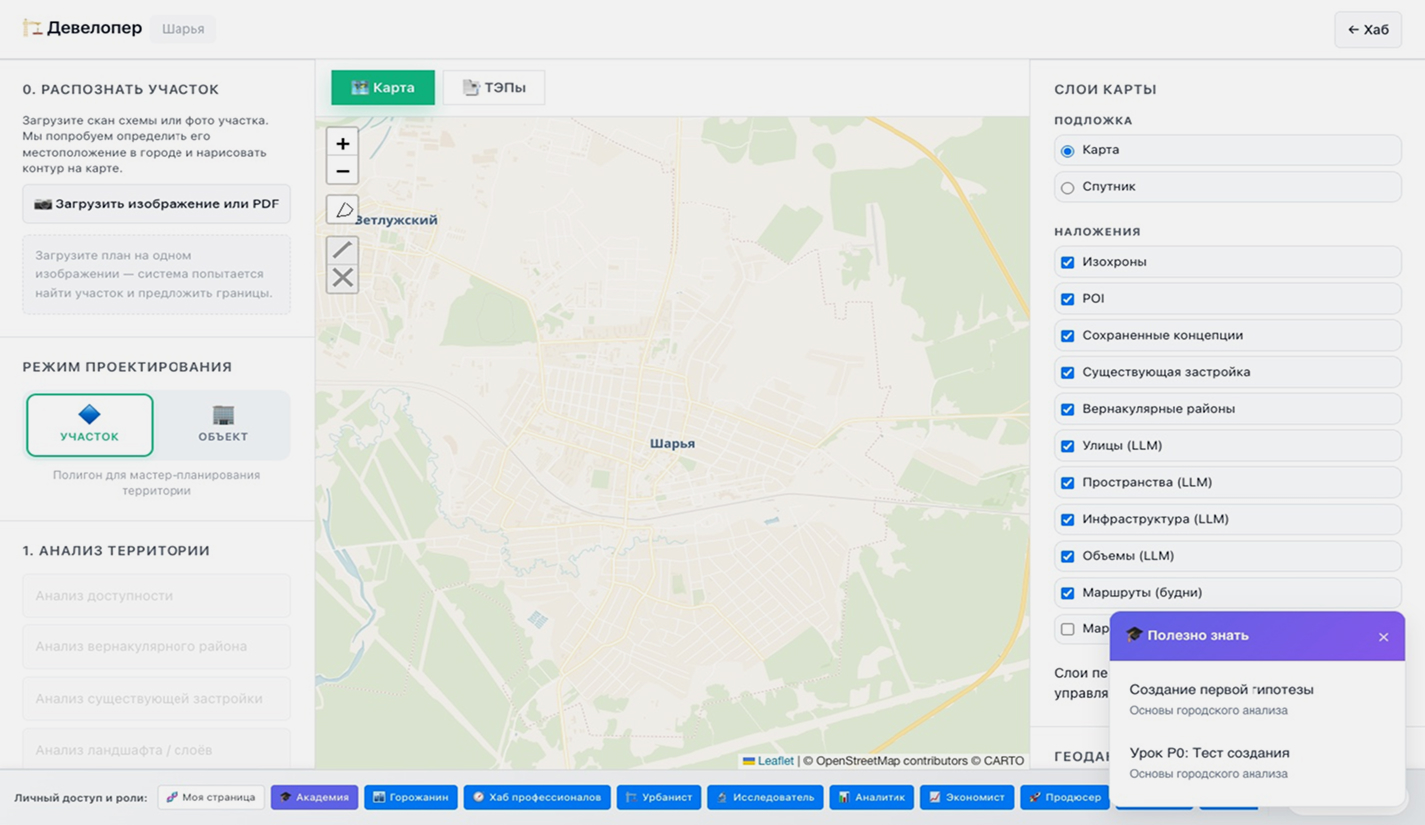The image size is (1425, 825).
Task: Turn off Маршруты (будни) layer
Action: (1067, 593)
